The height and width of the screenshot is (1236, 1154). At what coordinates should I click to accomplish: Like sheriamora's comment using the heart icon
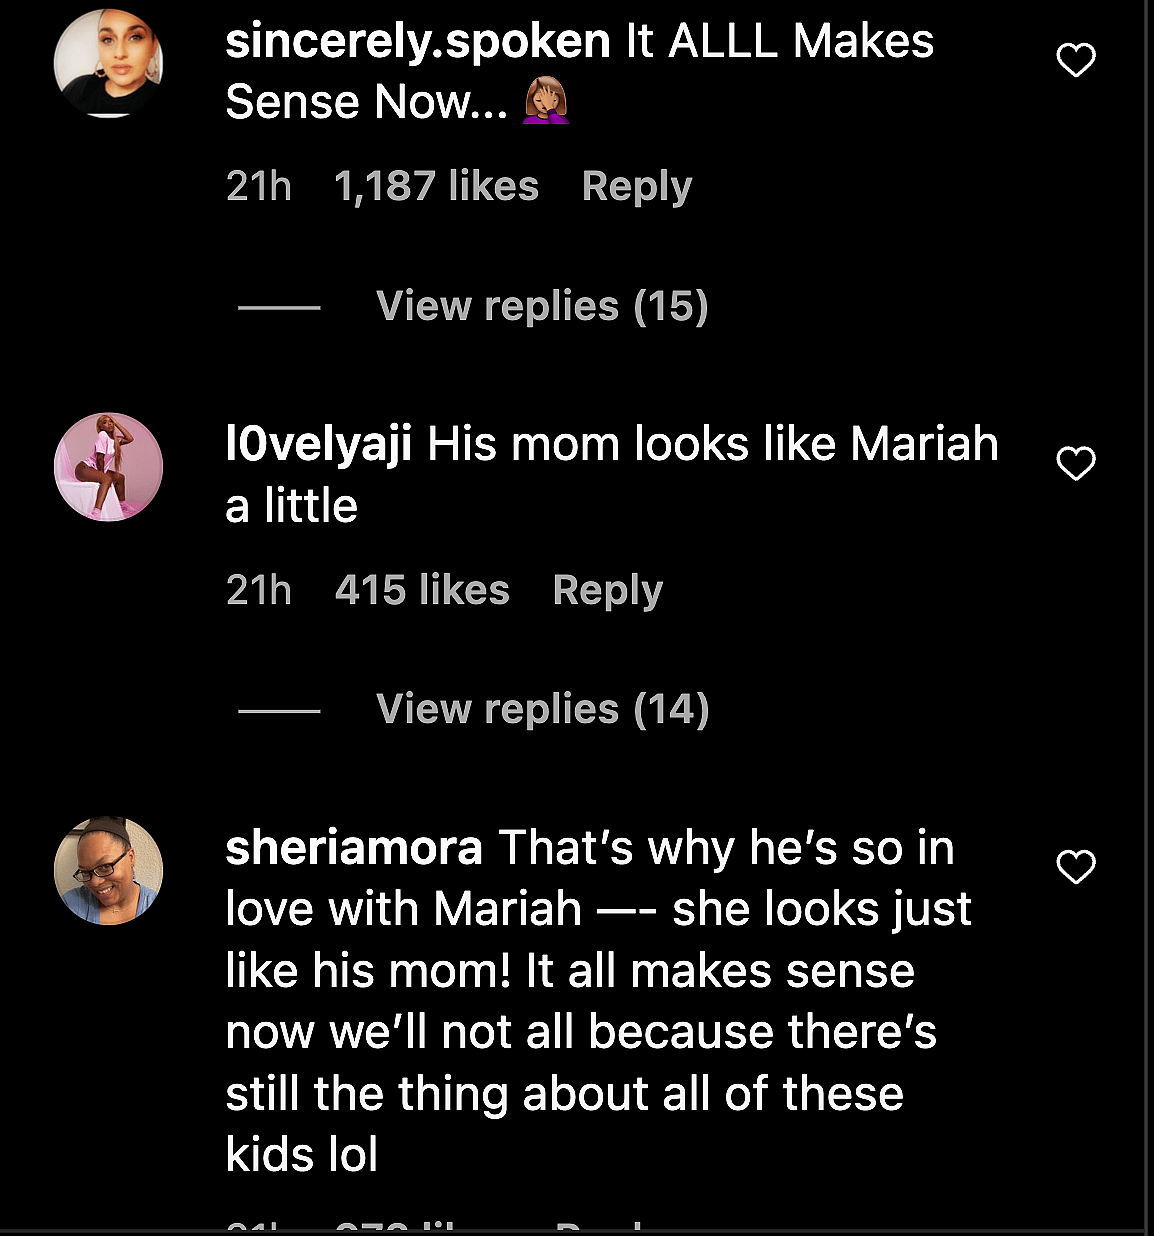(1076, 867)
